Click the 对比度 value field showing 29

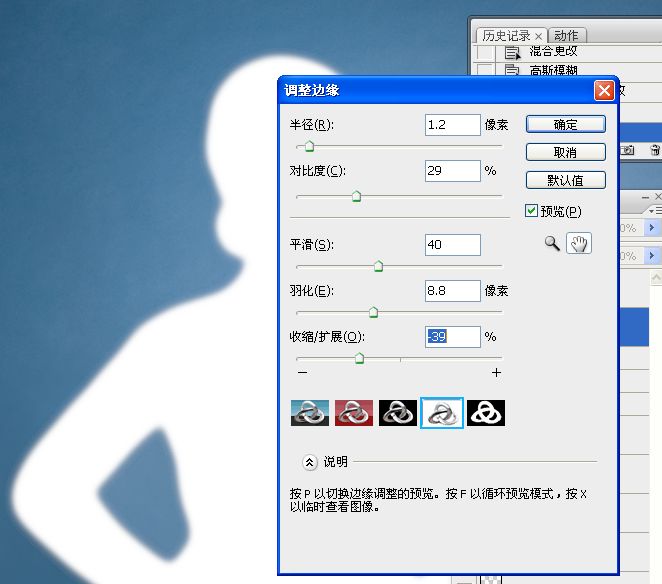point(453,171)
